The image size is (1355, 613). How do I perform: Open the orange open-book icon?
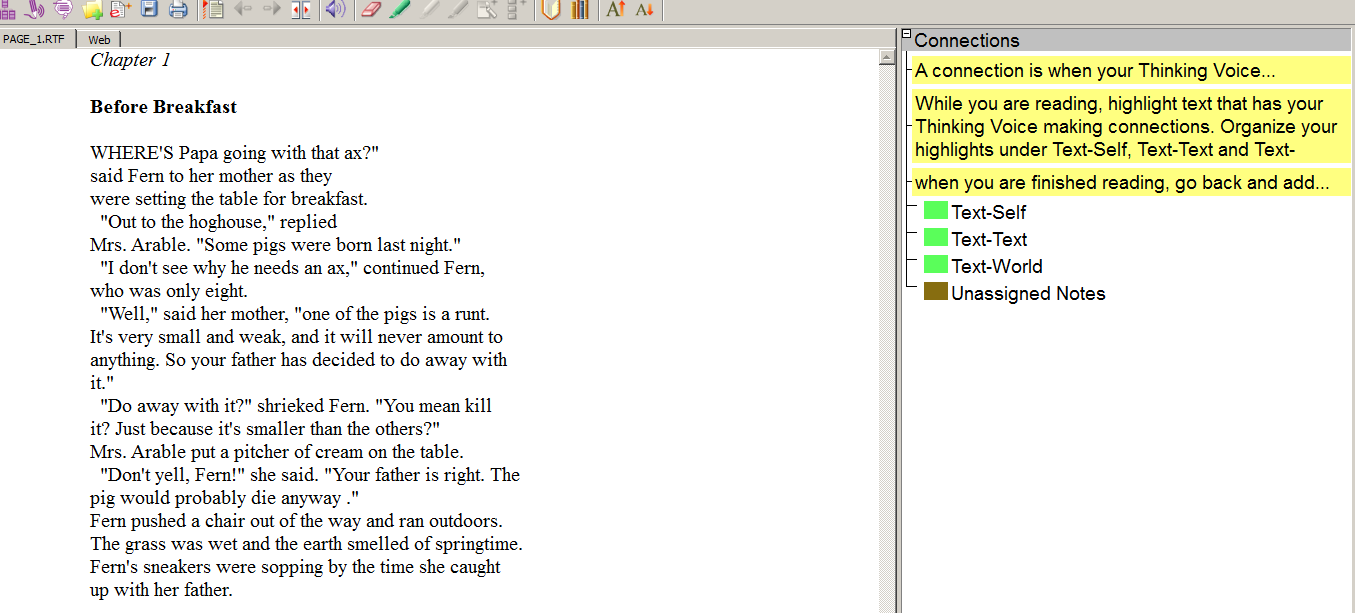tap(550, 10)
